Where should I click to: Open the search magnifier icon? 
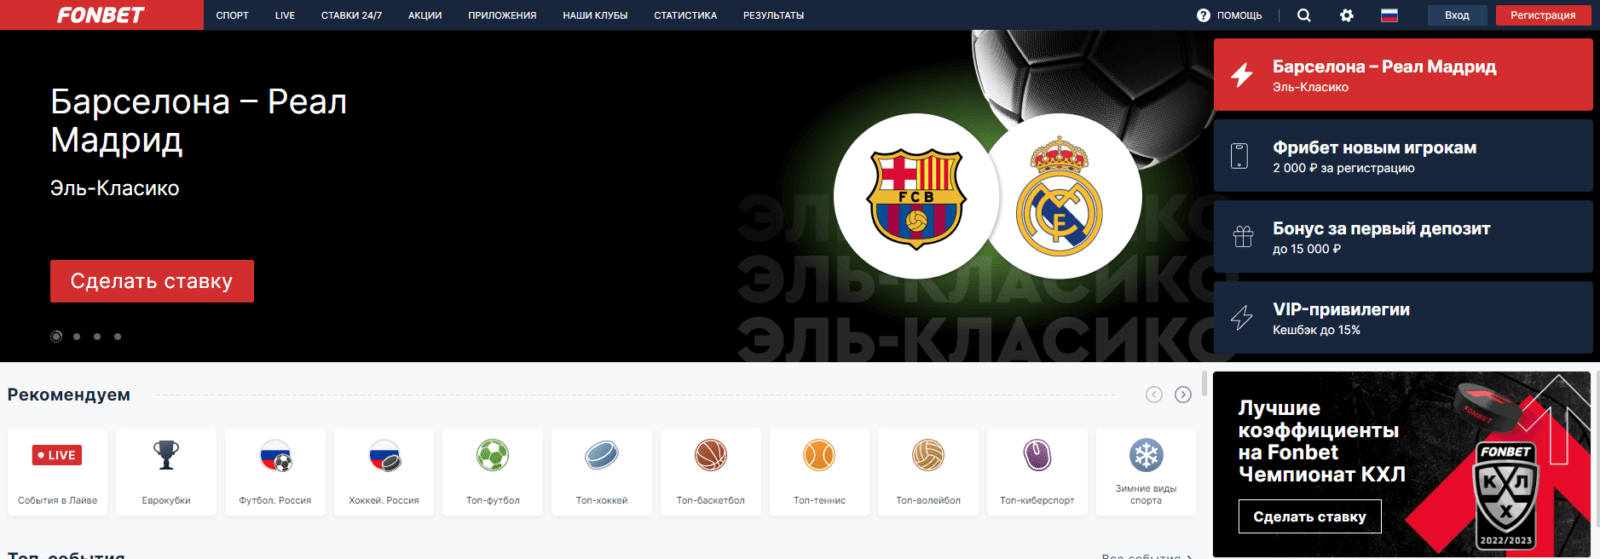click(1304, 15)
